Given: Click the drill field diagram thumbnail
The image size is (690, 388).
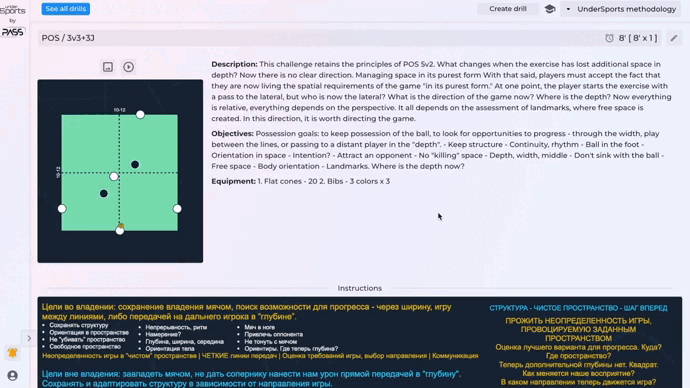Looking at the screenshot, I should [120, 171].
